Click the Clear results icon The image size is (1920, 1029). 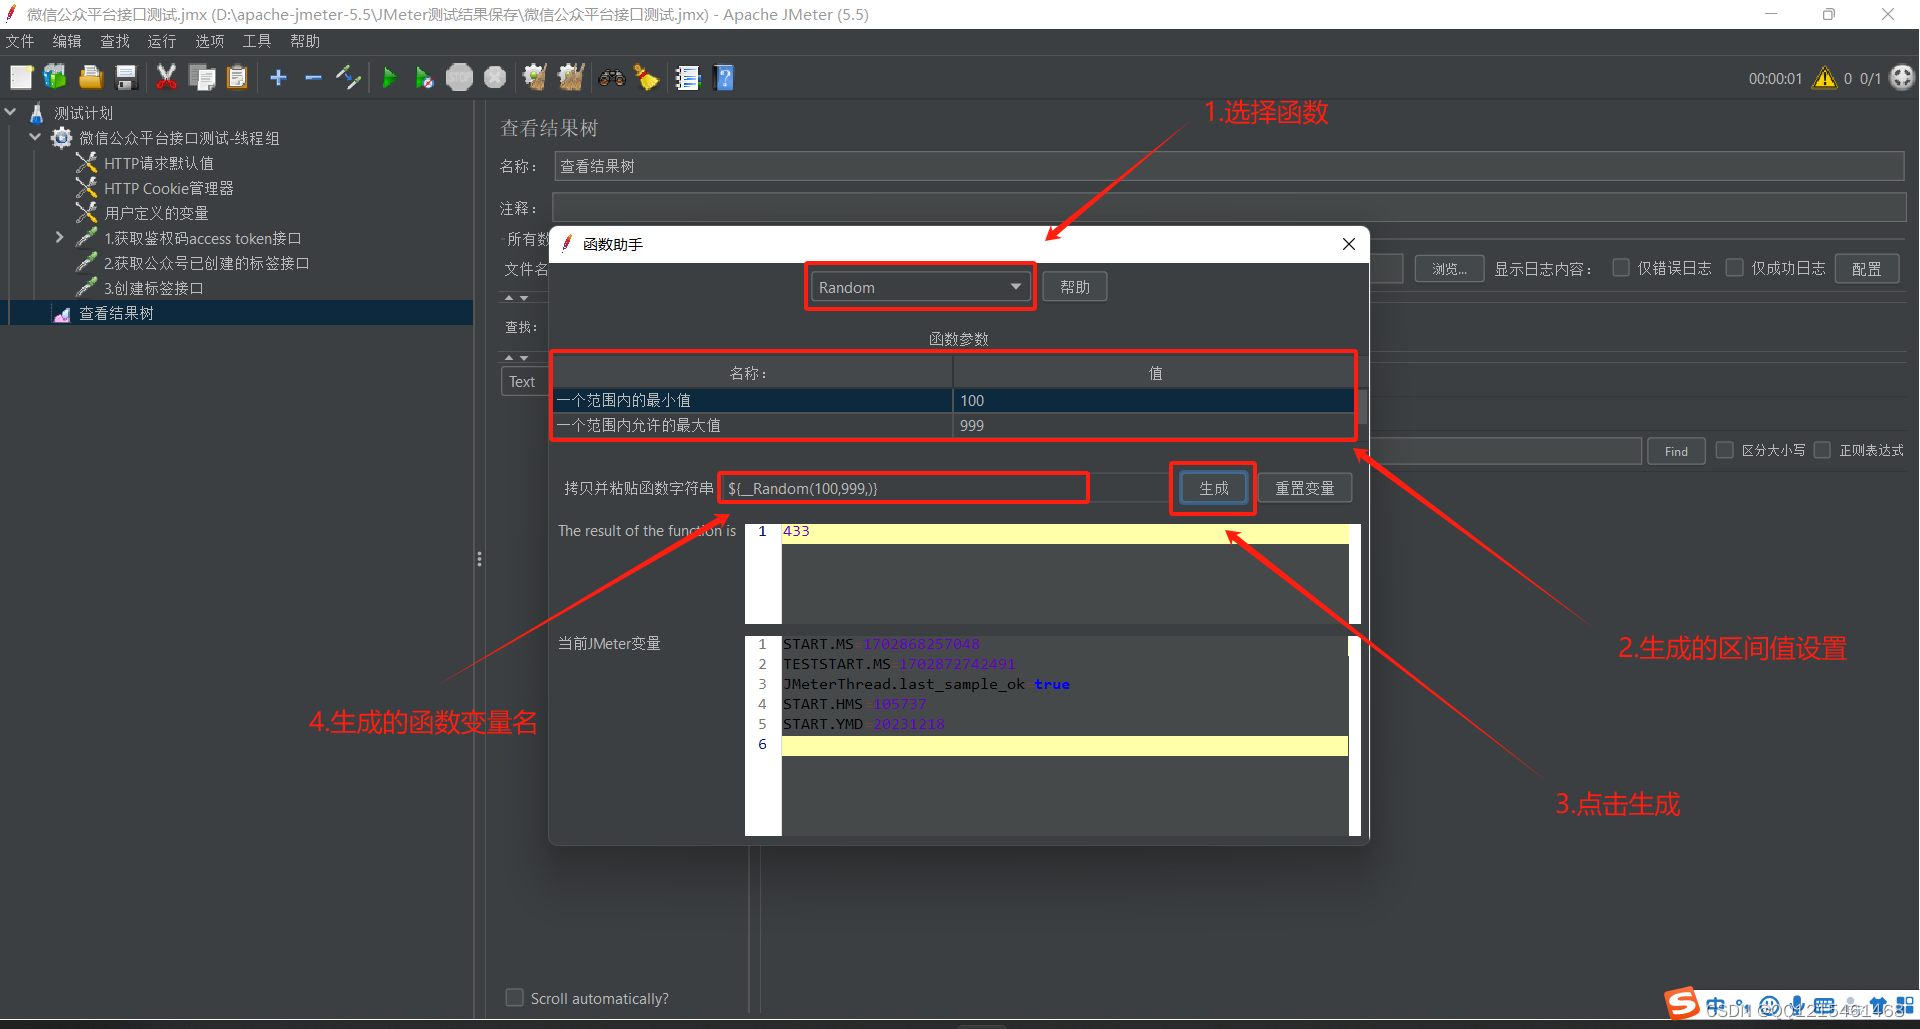(x=535, y=77)
